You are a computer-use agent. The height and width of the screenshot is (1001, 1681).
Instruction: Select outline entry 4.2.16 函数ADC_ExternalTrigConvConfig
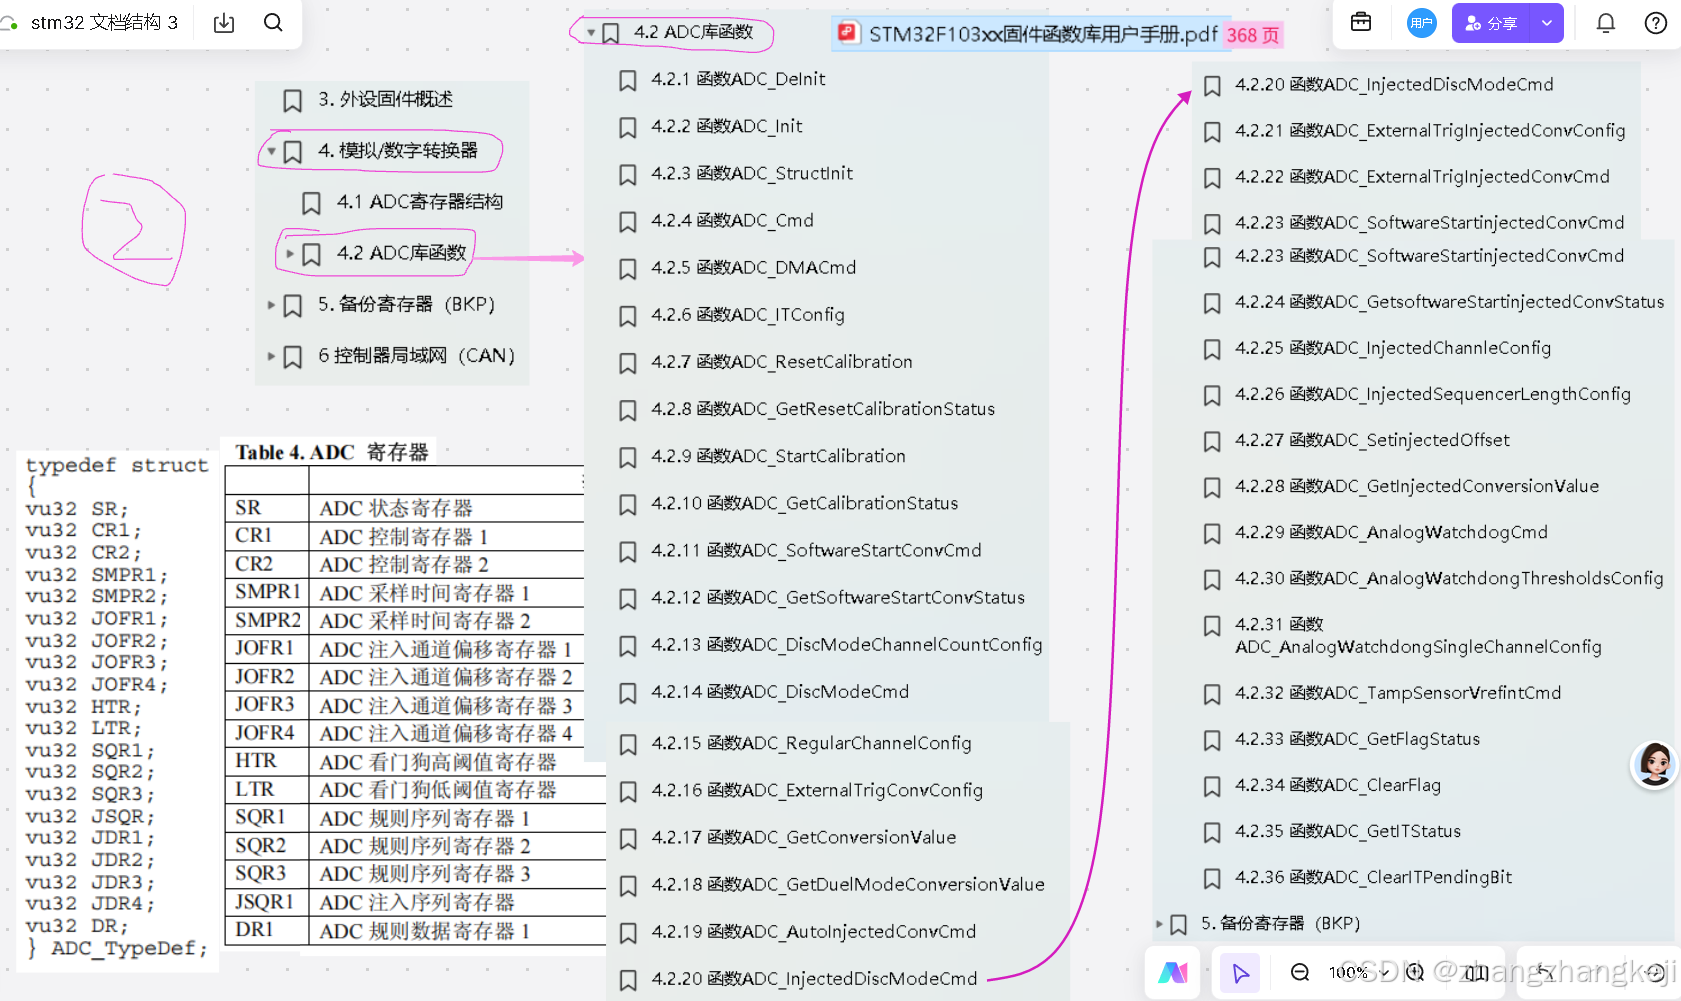pos(816,791)
